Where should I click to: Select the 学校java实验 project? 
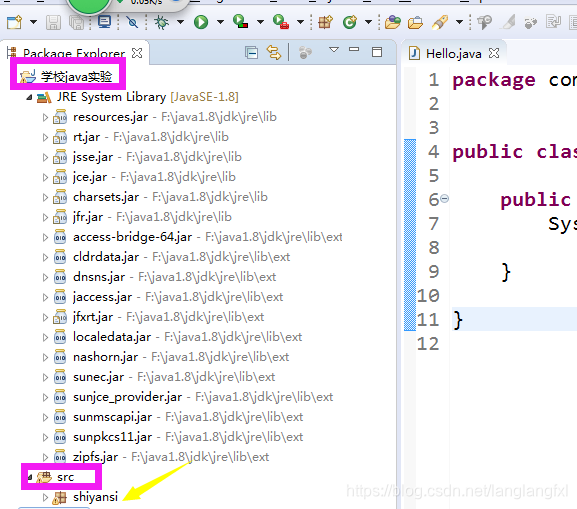[x=76, y=77]
